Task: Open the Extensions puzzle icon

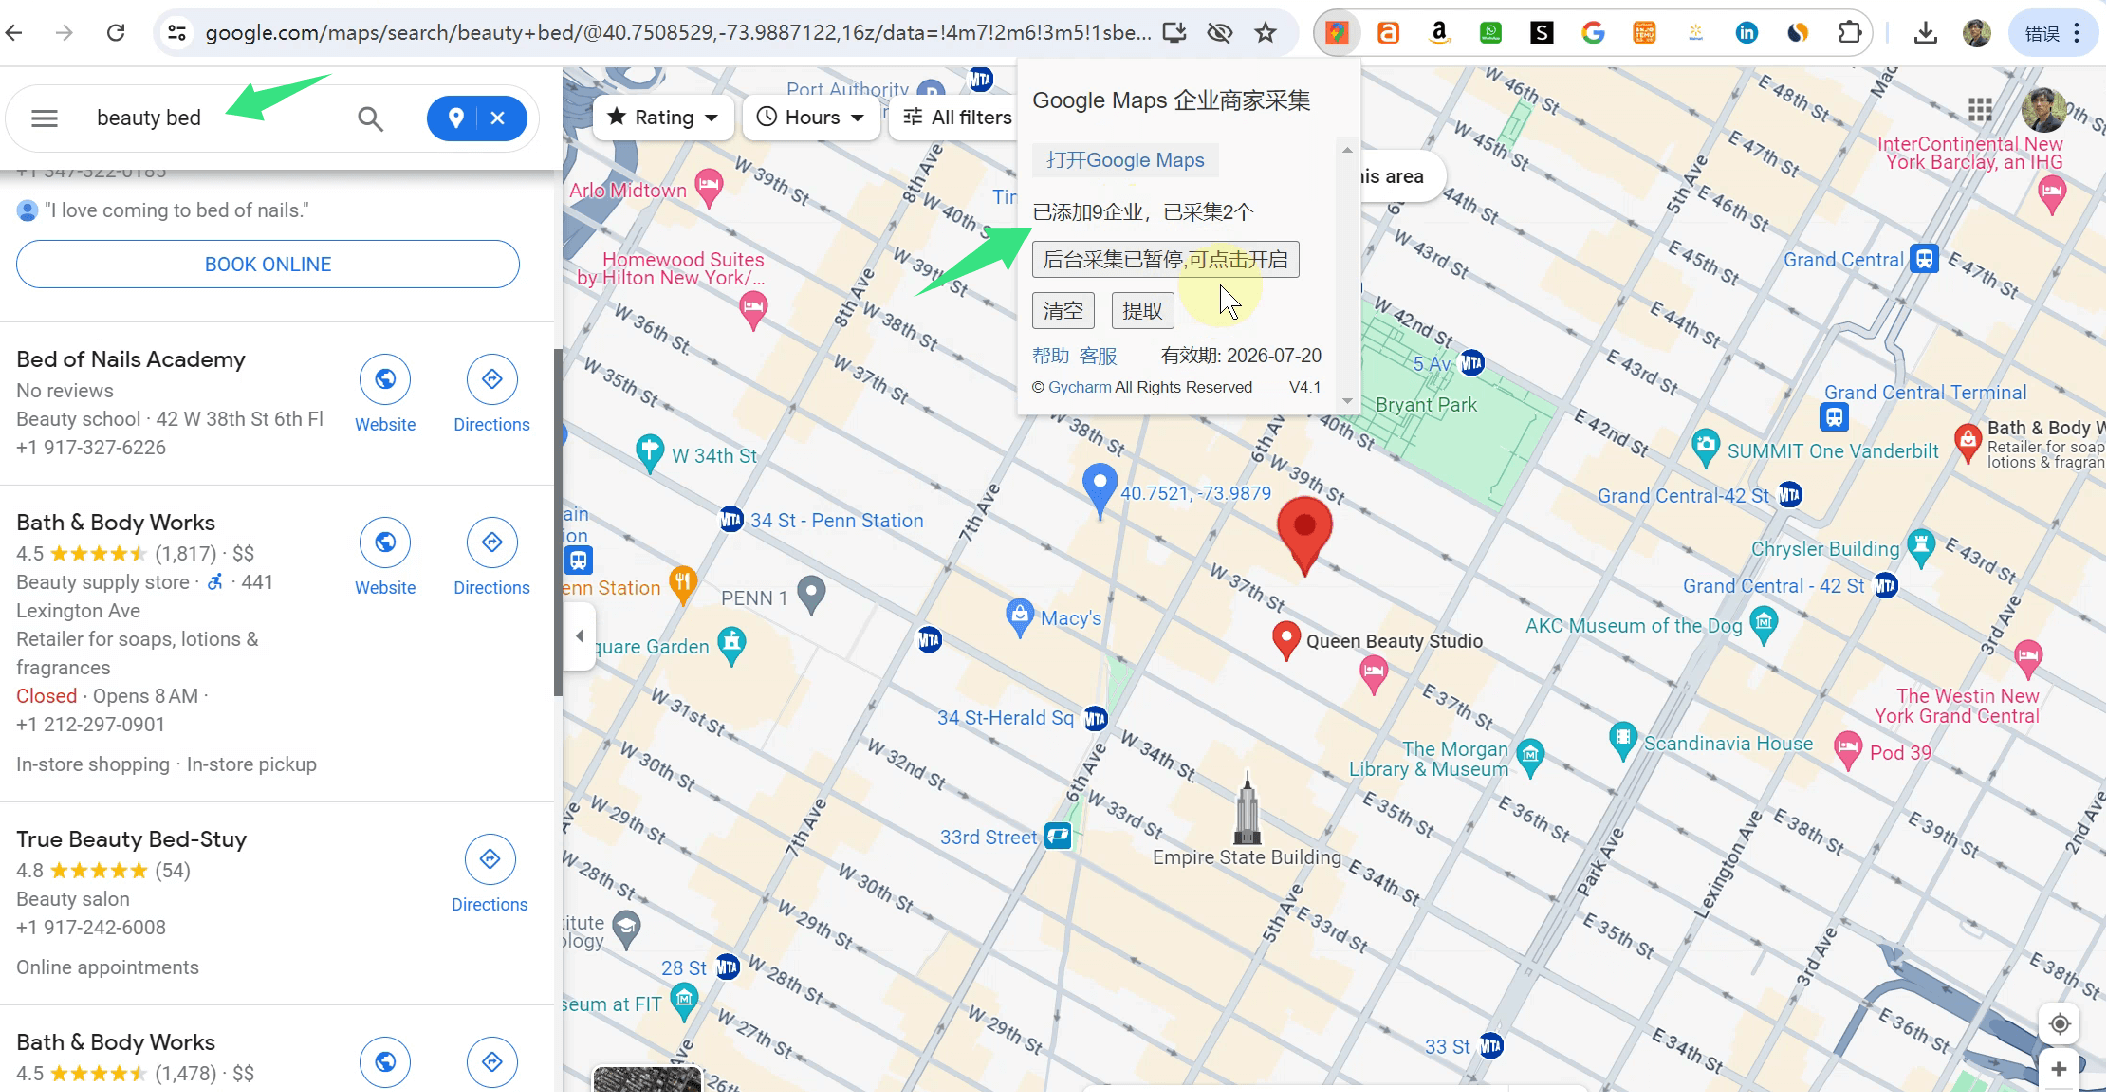Action: pos(1849,33)
